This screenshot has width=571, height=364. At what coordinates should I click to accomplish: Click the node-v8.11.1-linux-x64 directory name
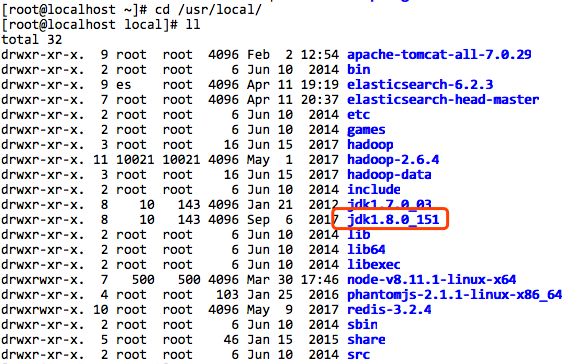click(x=432, y=280)
